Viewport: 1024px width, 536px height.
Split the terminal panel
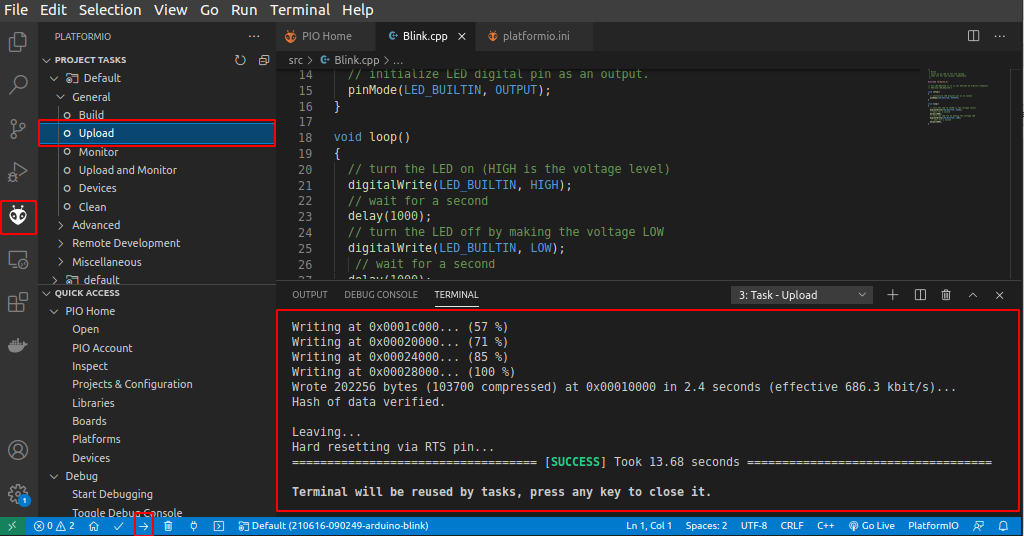(x=920, y=295)
